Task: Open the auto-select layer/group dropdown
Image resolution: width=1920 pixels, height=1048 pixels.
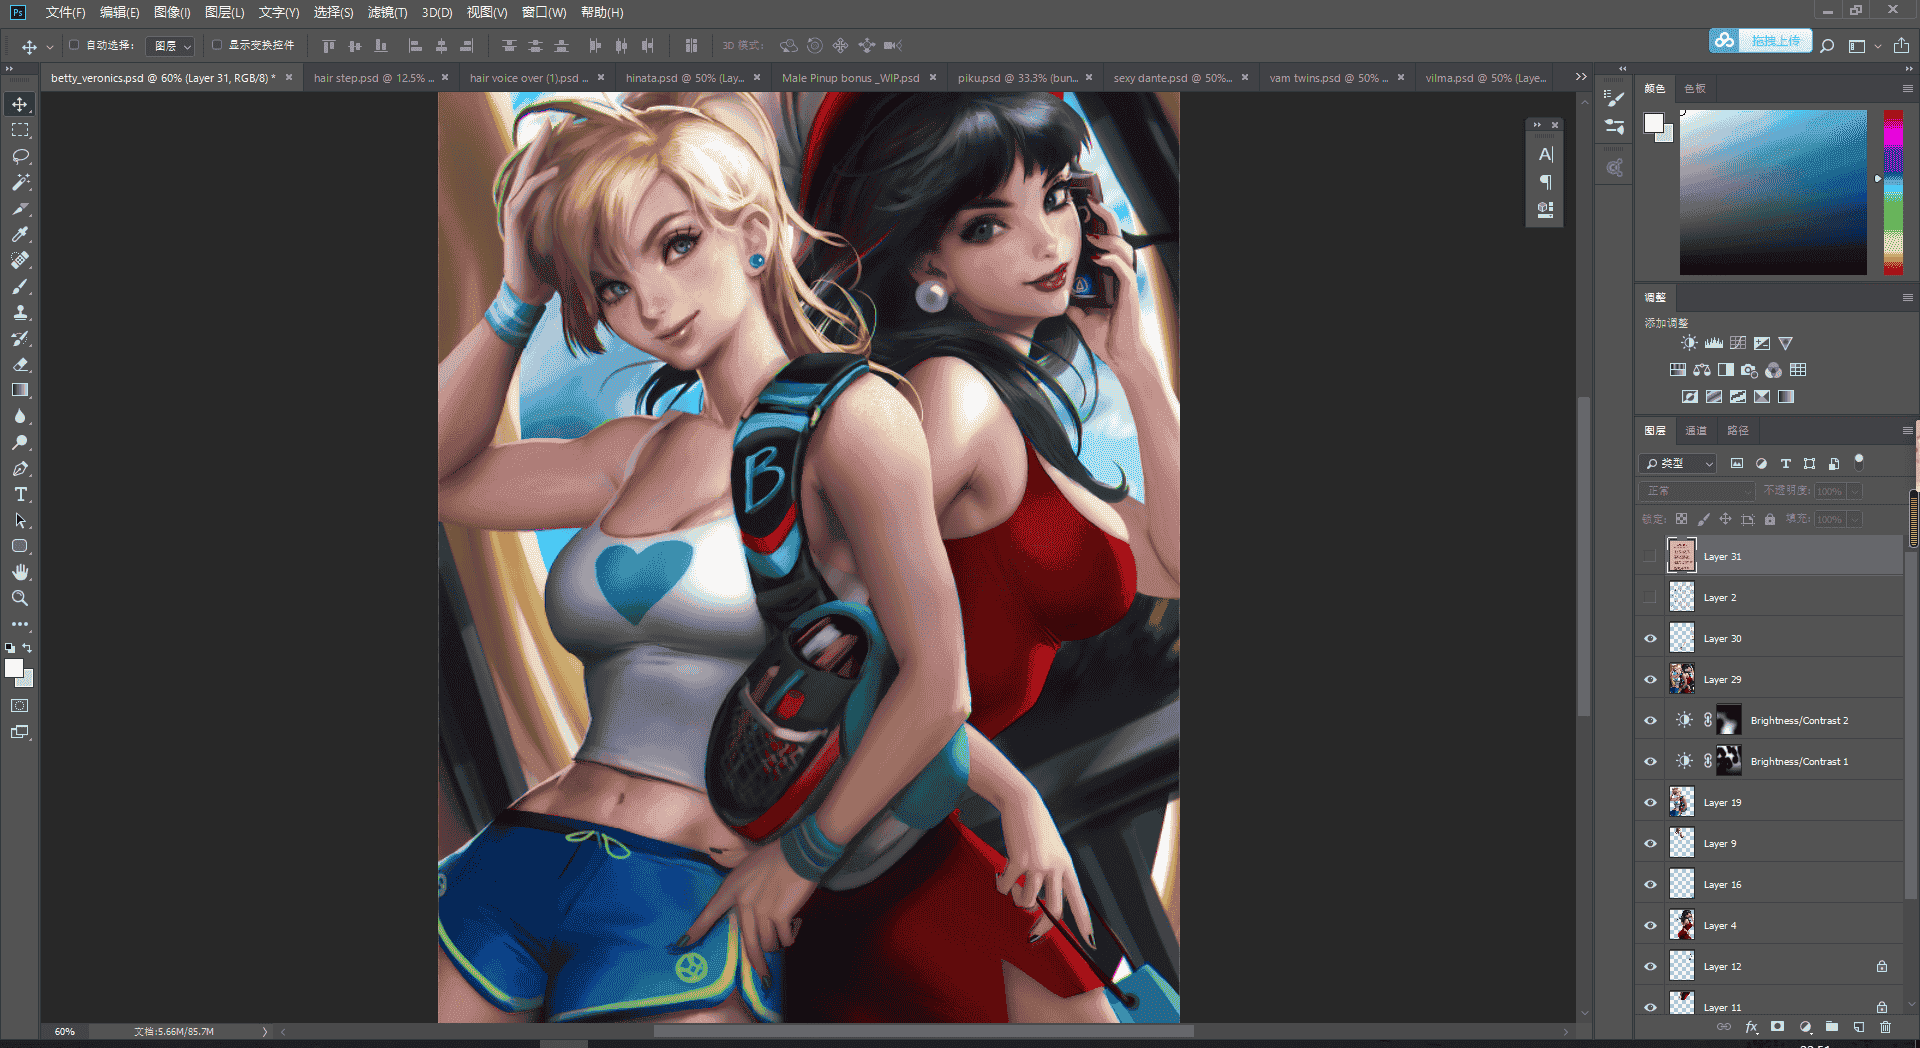Action: tap(170, 46)
